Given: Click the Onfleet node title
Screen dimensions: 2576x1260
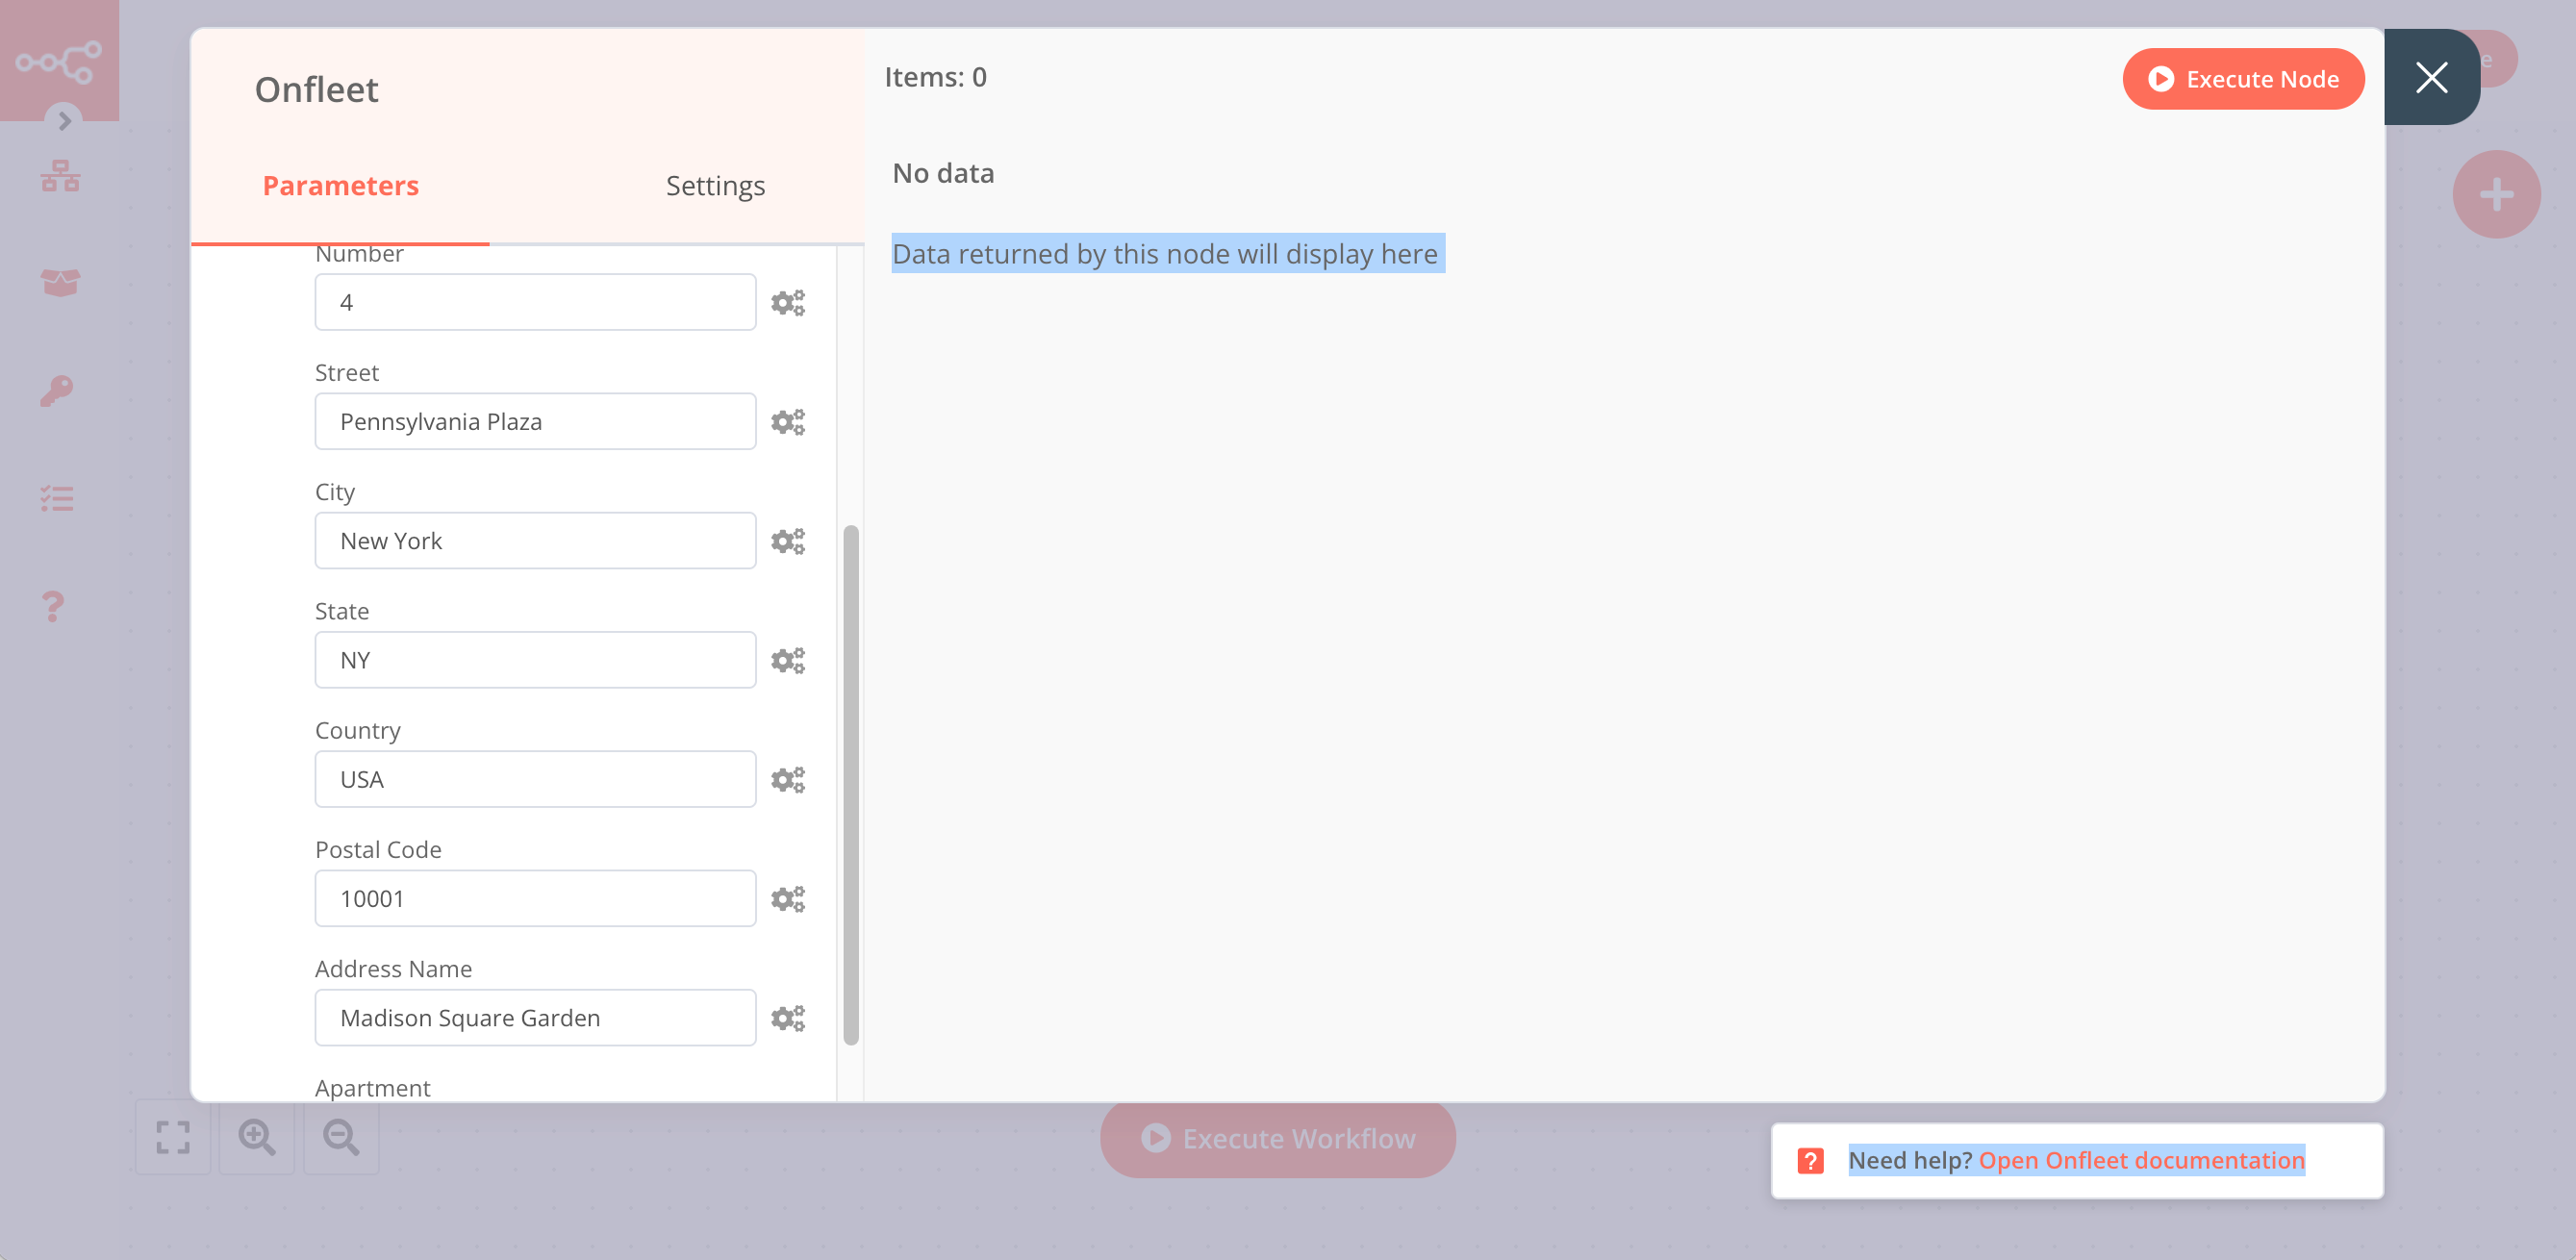Looking at the screenshot, I should (316, 90).
